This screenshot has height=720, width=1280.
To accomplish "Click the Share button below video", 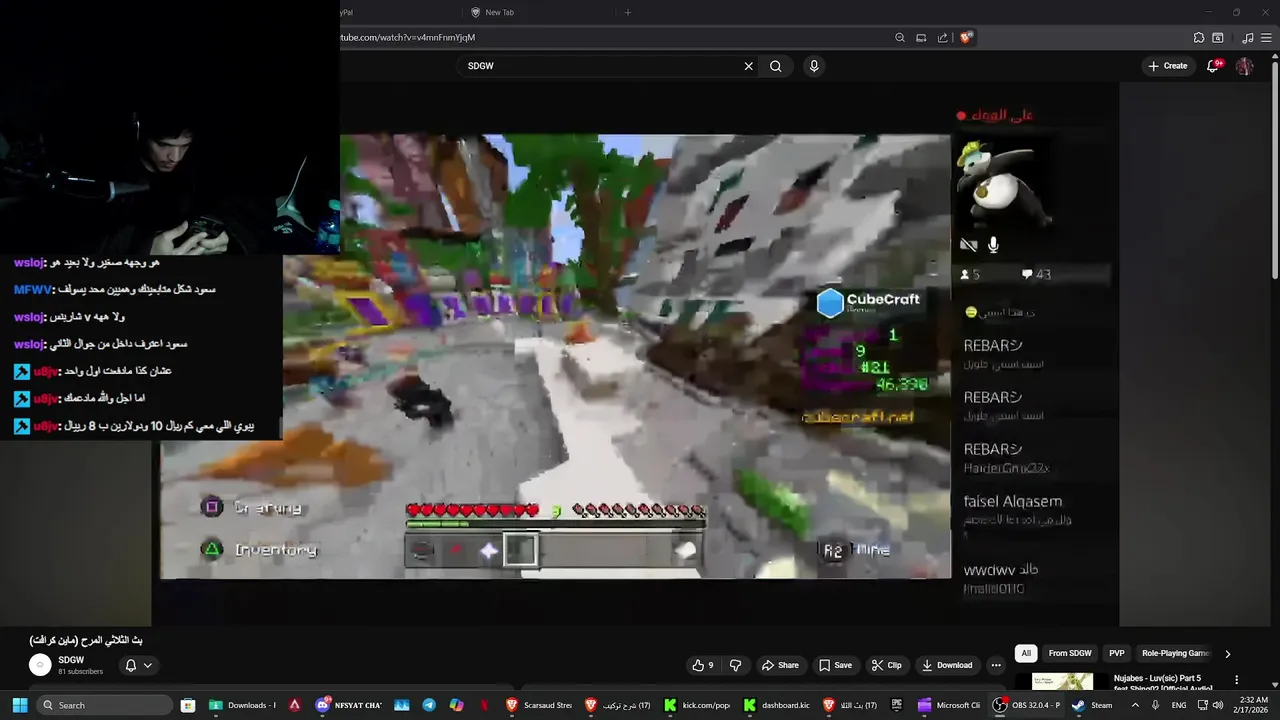I will [780, 665].
